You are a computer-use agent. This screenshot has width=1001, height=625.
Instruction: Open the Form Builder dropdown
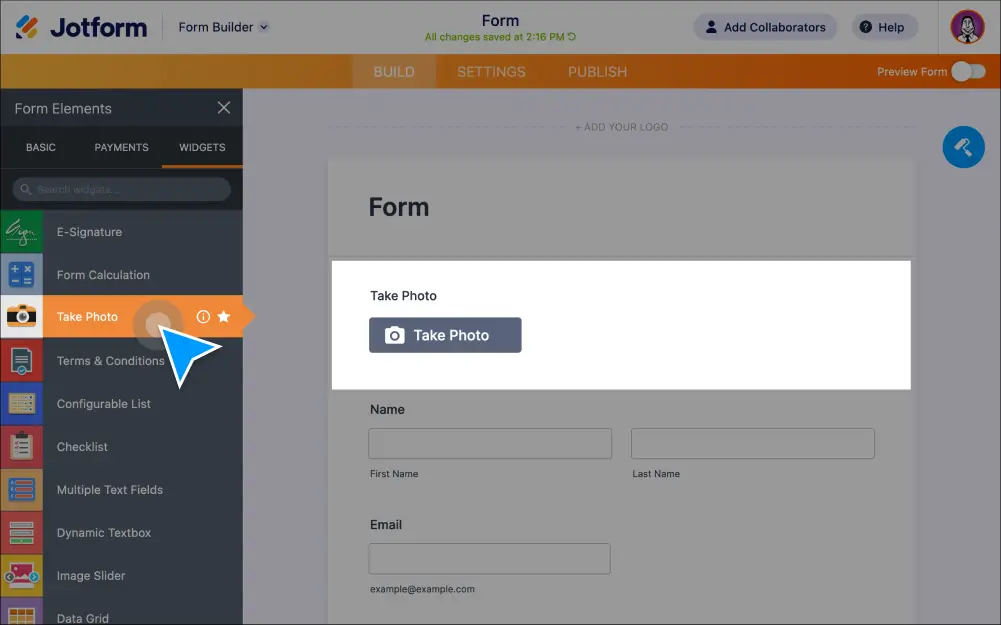coord(223,27)
